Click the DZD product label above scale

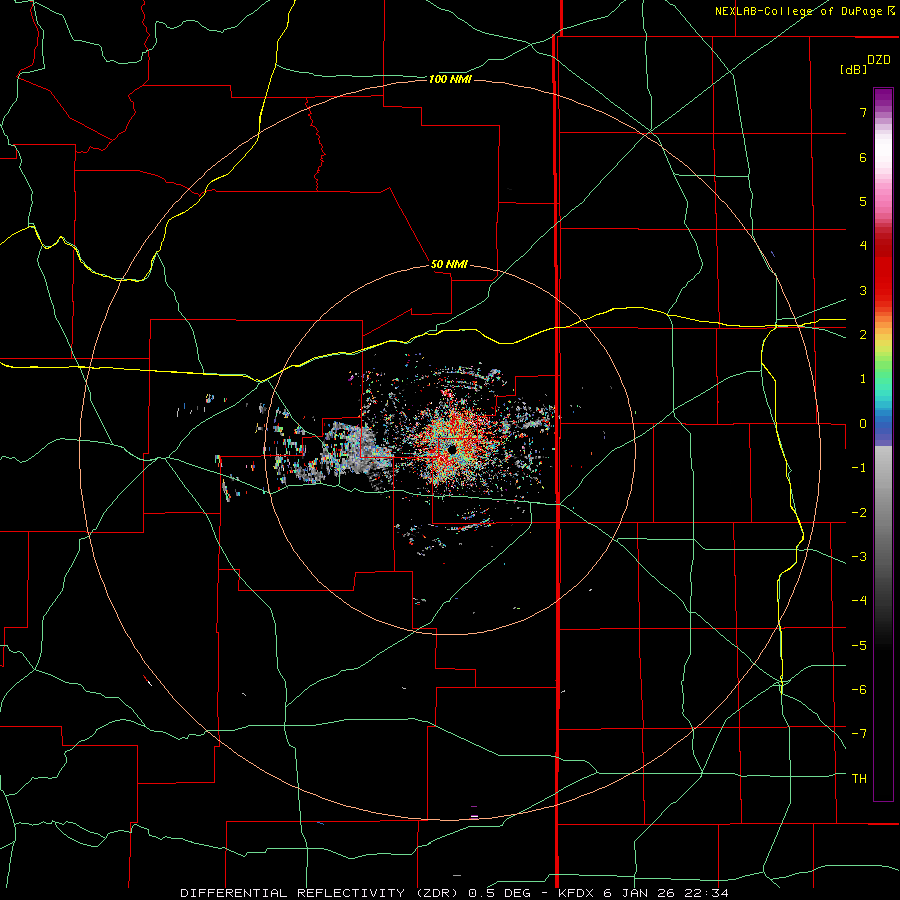[x=879, y=60]
